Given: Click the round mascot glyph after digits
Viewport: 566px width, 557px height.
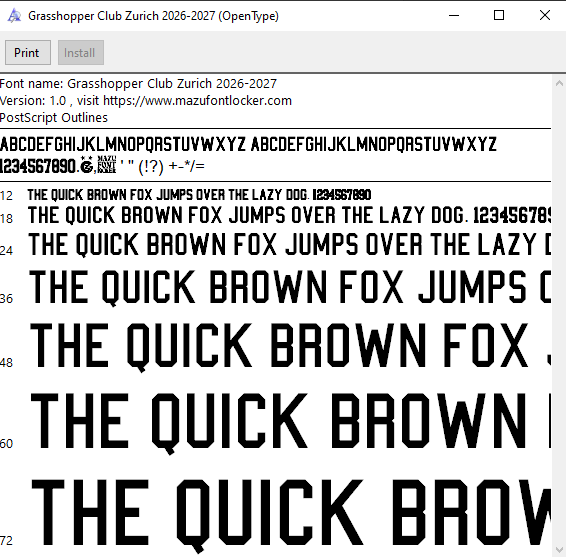Looking at the screenshot, I should [x=87, y=165].
